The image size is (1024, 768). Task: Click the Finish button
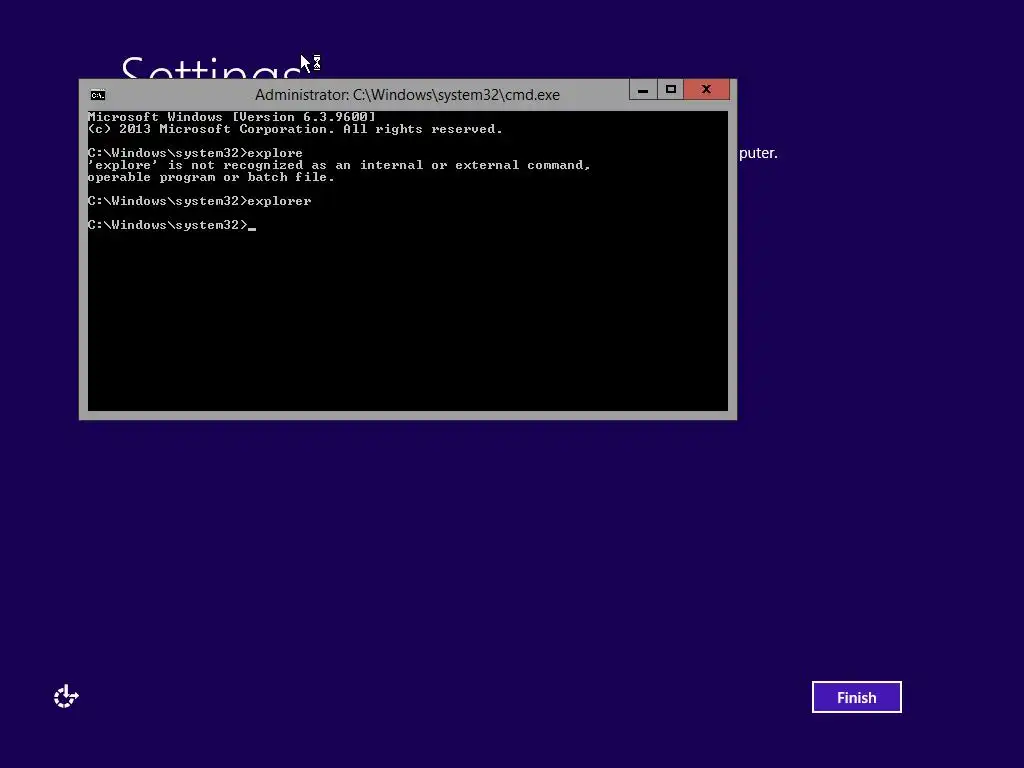click(x=856, y=697)
